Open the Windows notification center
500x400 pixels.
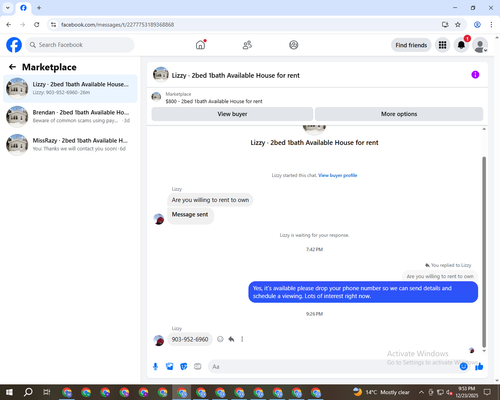[487, 392]
